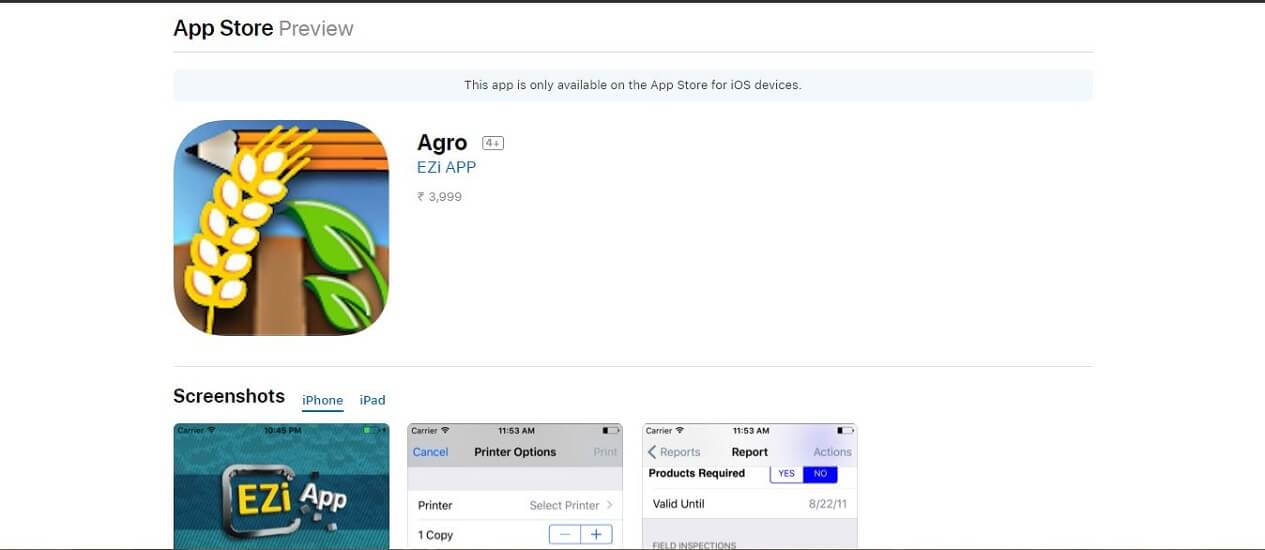This screenshot has width=1265, height=550.
Task: Click the Valid Until date 8/22/11
Action: point(827,504)
